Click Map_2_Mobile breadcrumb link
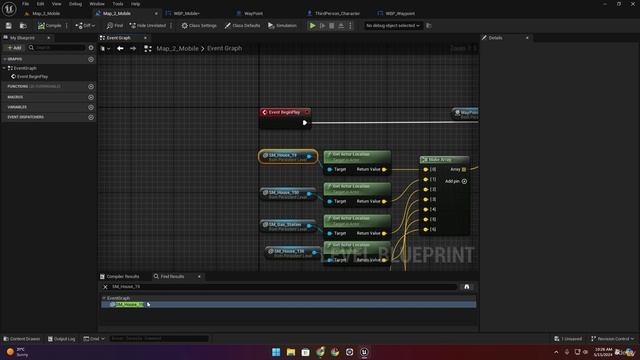This screenshot has width=640, height=360. click(x=177, y=49)
